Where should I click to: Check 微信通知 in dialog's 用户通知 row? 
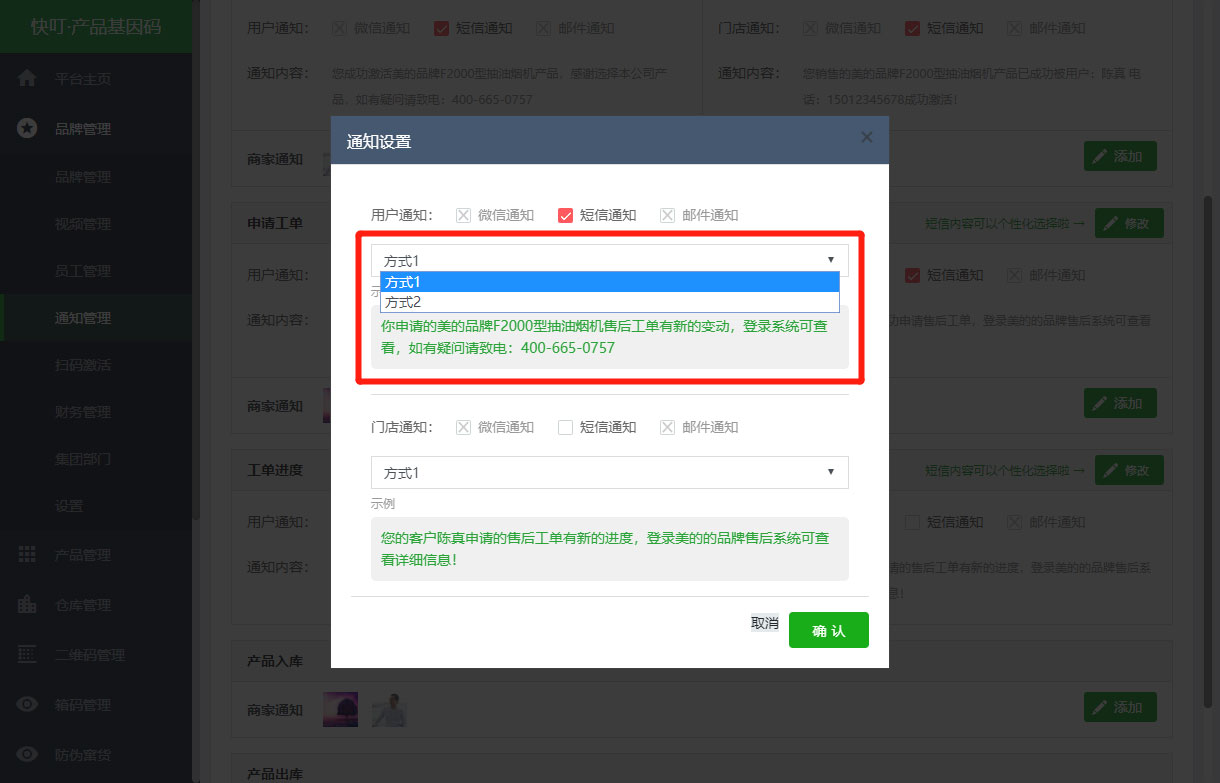click(x=464, y=215)
